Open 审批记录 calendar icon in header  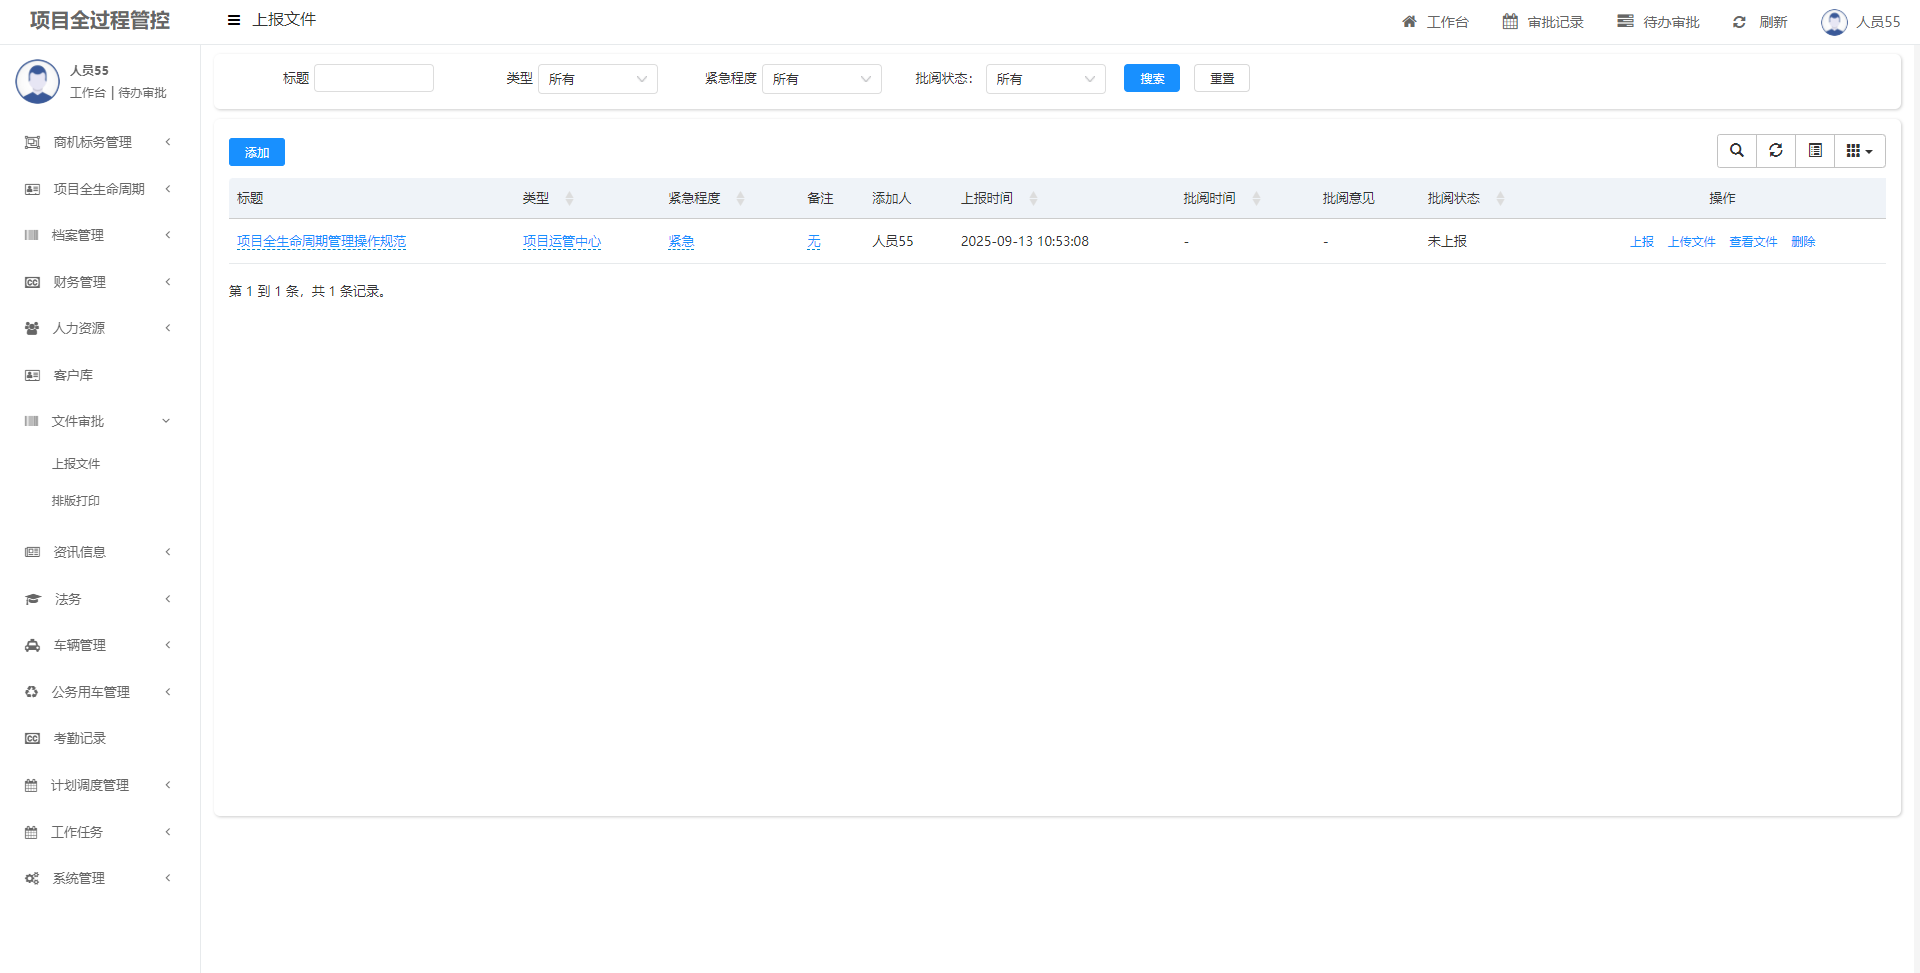coord(1510,22)
